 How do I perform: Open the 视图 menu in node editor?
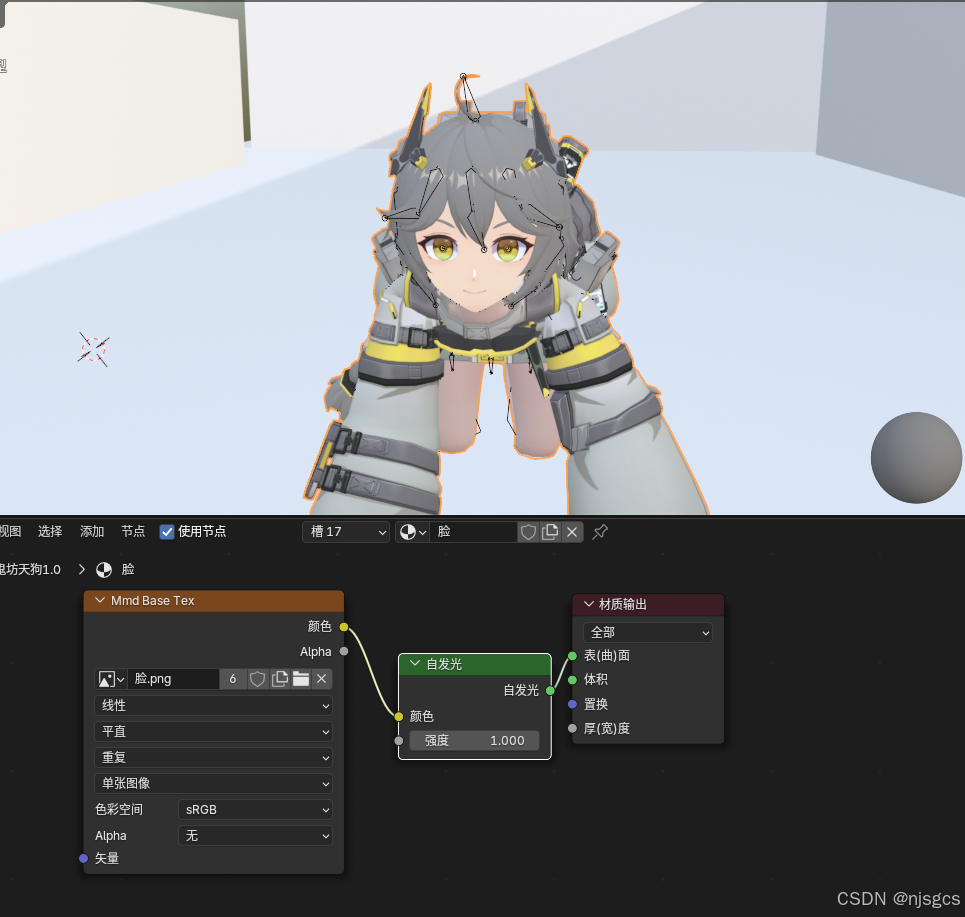coord(10,532)
